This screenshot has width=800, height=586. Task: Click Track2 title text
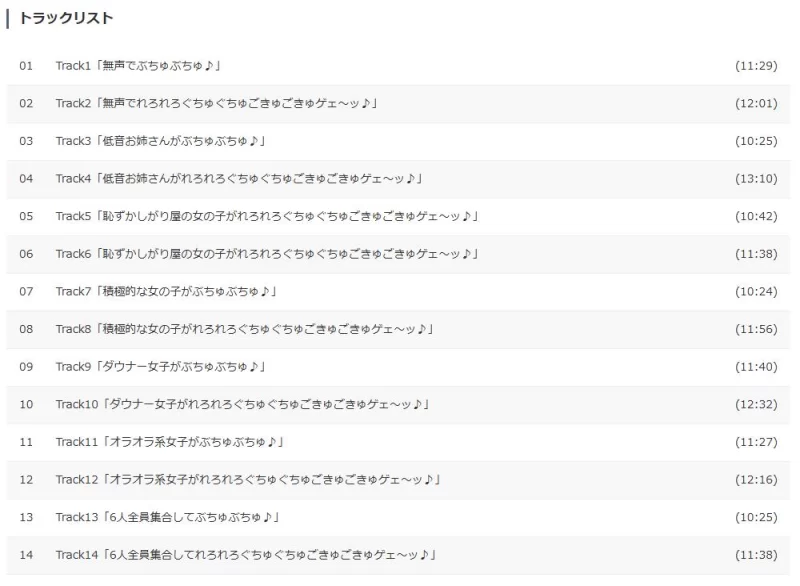(216, 104)
